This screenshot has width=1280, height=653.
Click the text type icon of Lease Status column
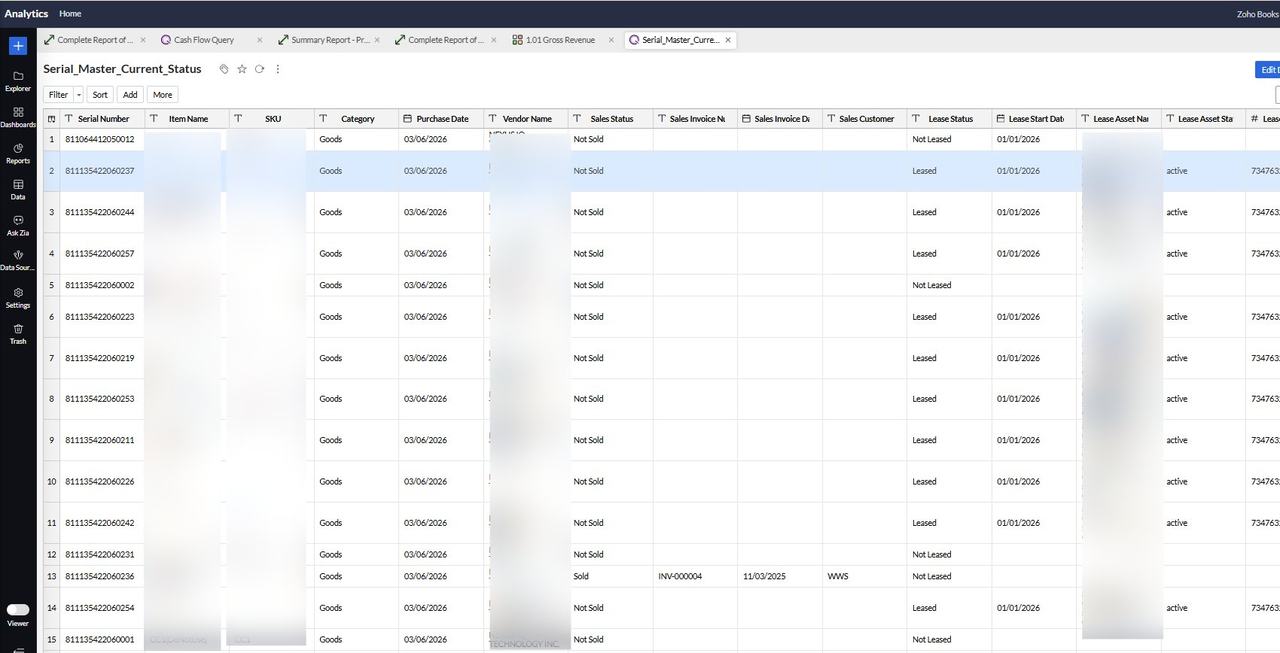916,118
